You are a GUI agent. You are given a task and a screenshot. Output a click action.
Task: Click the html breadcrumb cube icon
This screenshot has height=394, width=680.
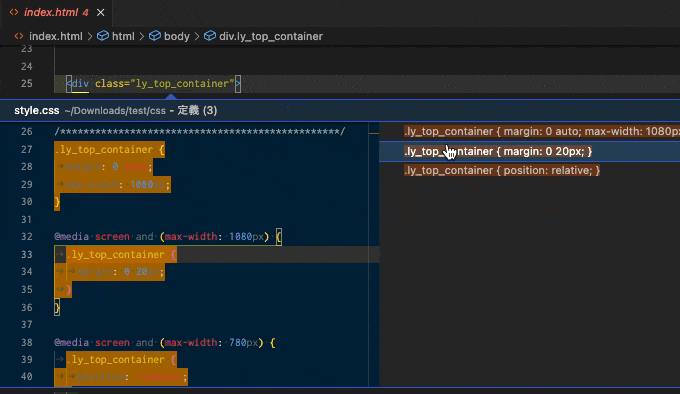[103, 36]
